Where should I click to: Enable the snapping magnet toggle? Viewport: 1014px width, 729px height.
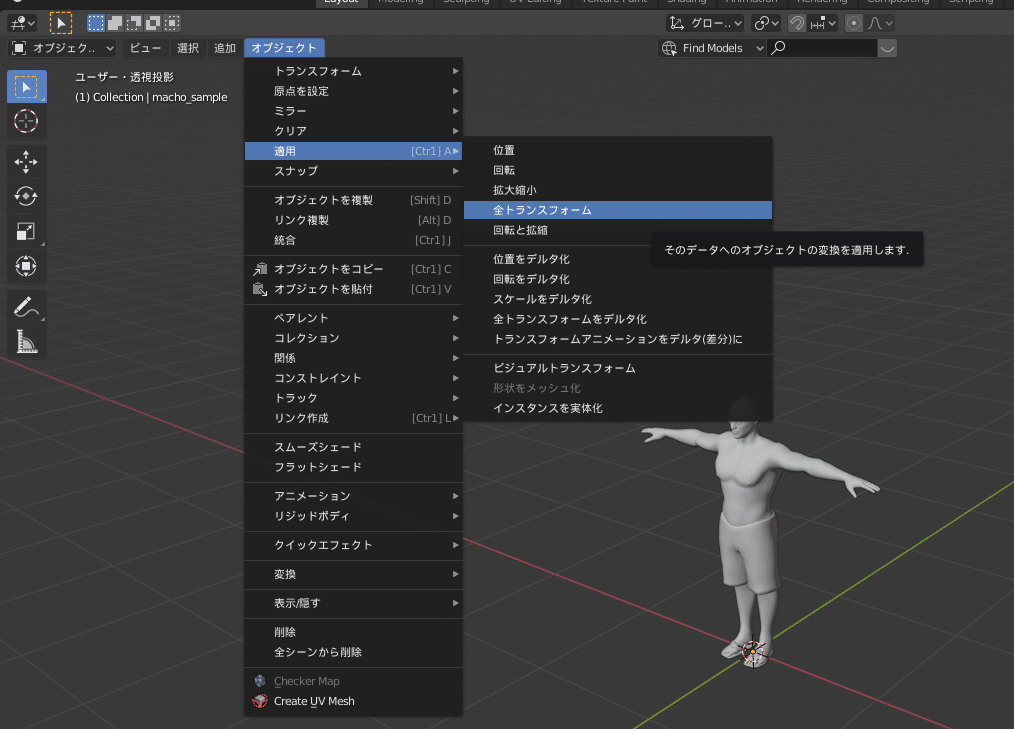coord(797,23)
